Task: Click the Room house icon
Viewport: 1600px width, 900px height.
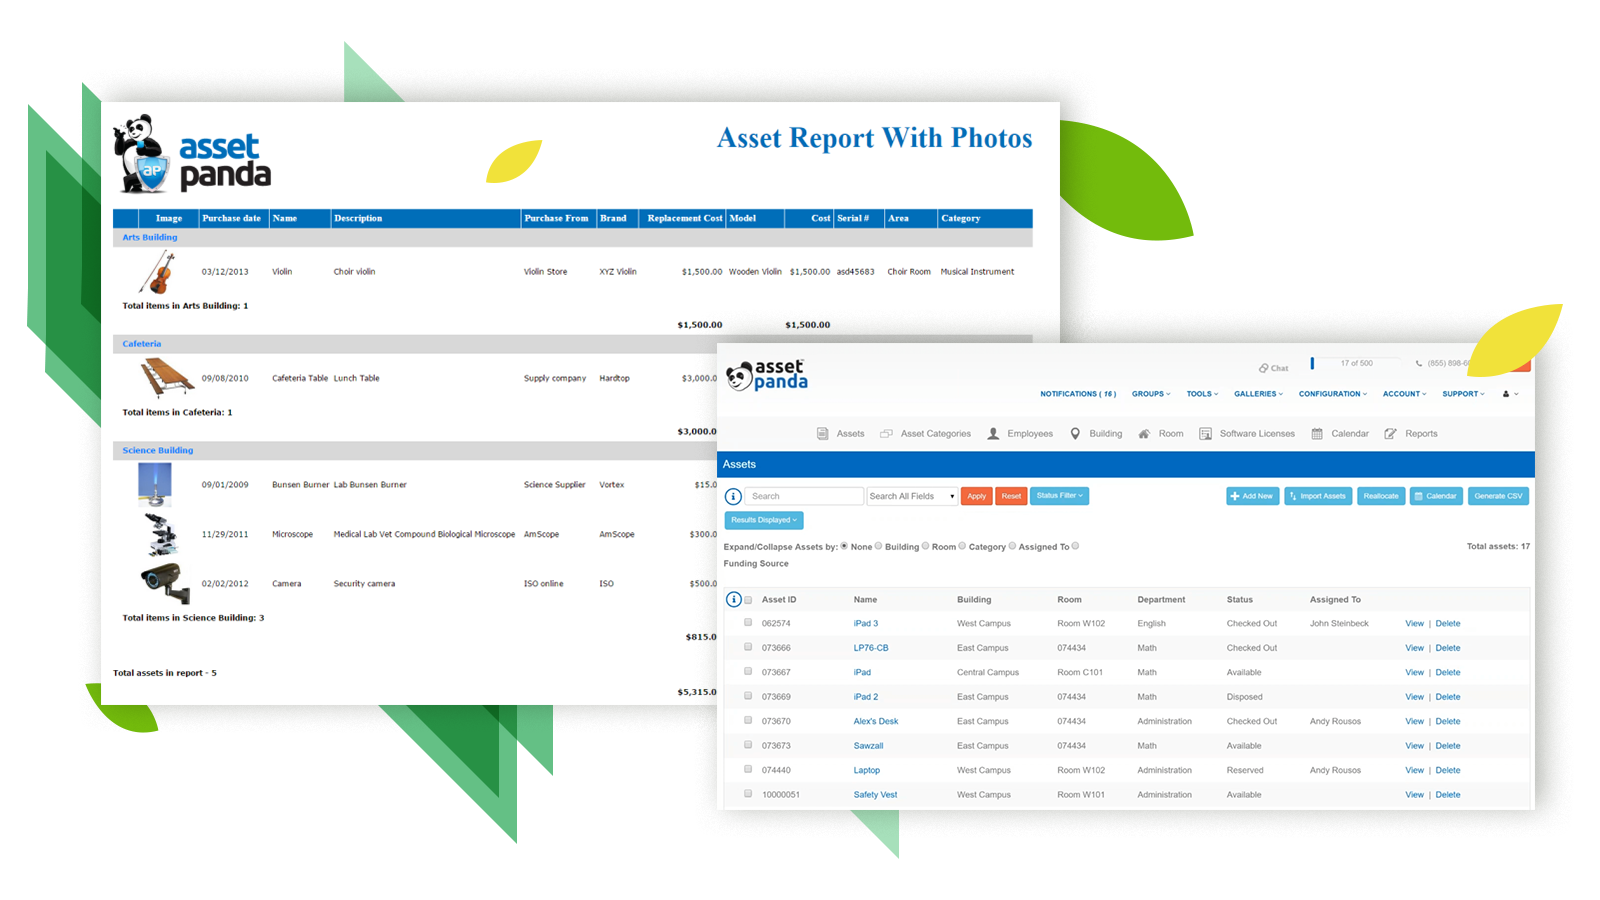Action: point(1144,434)
